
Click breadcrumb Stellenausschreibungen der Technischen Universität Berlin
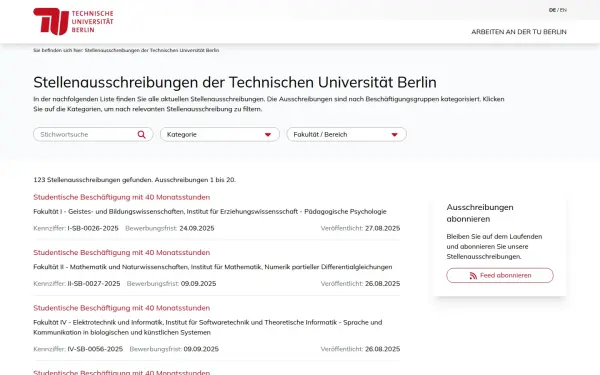point(152,50)
